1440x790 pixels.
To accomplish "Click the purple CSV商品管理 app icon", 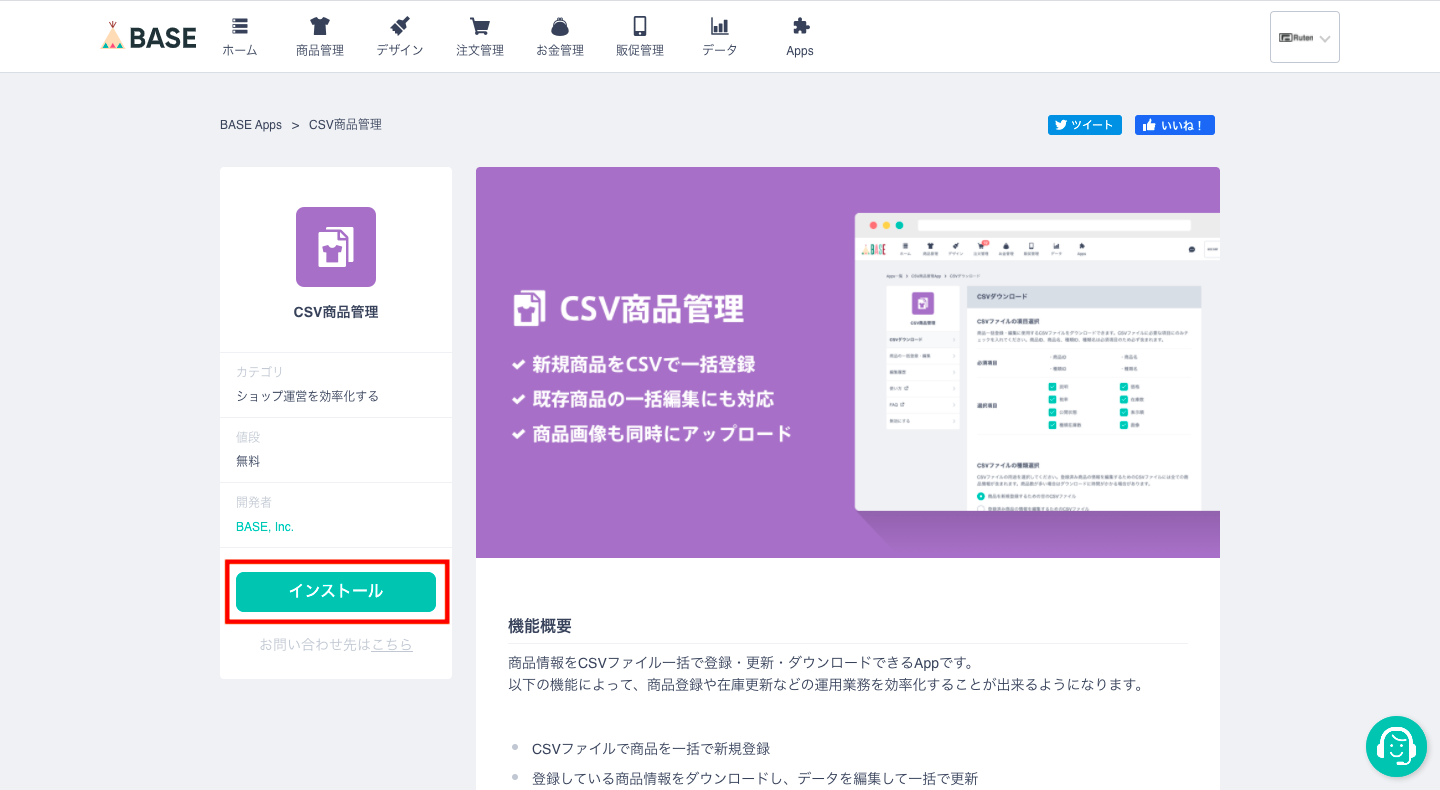I will coord(336,247).
